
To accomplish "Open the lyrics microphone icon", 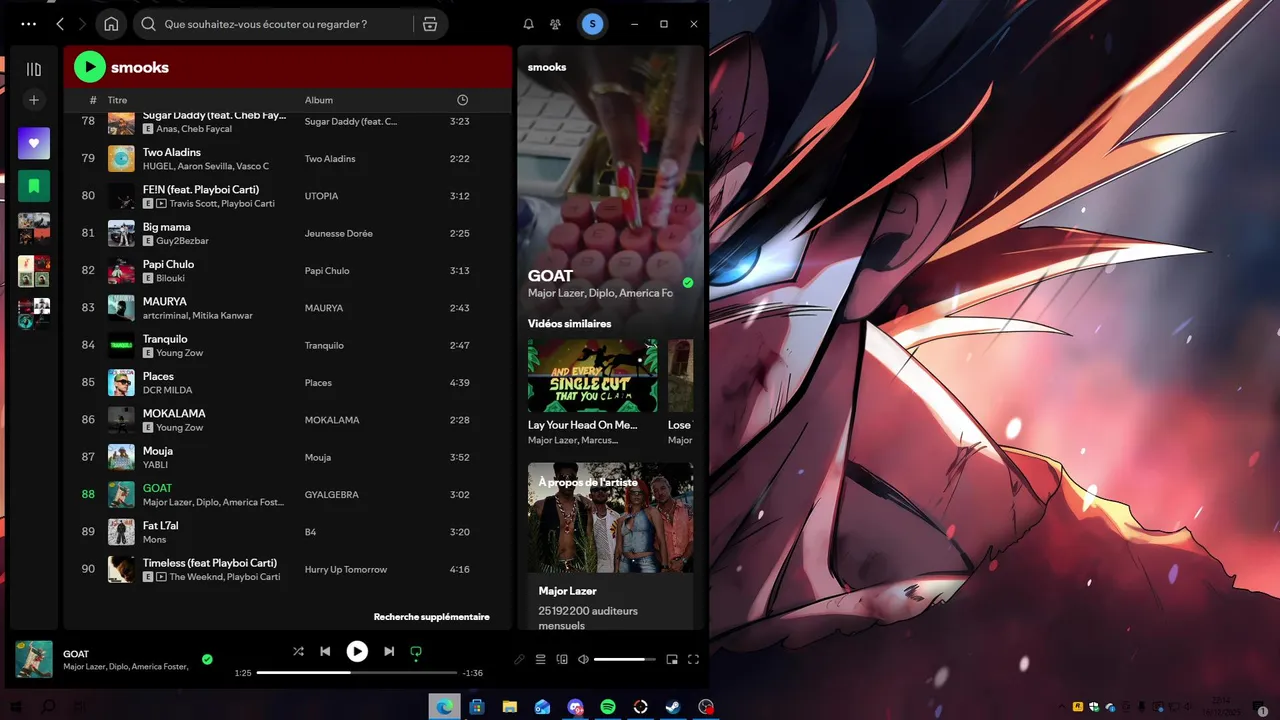I will pyautogui.click(x=519, y=659).
